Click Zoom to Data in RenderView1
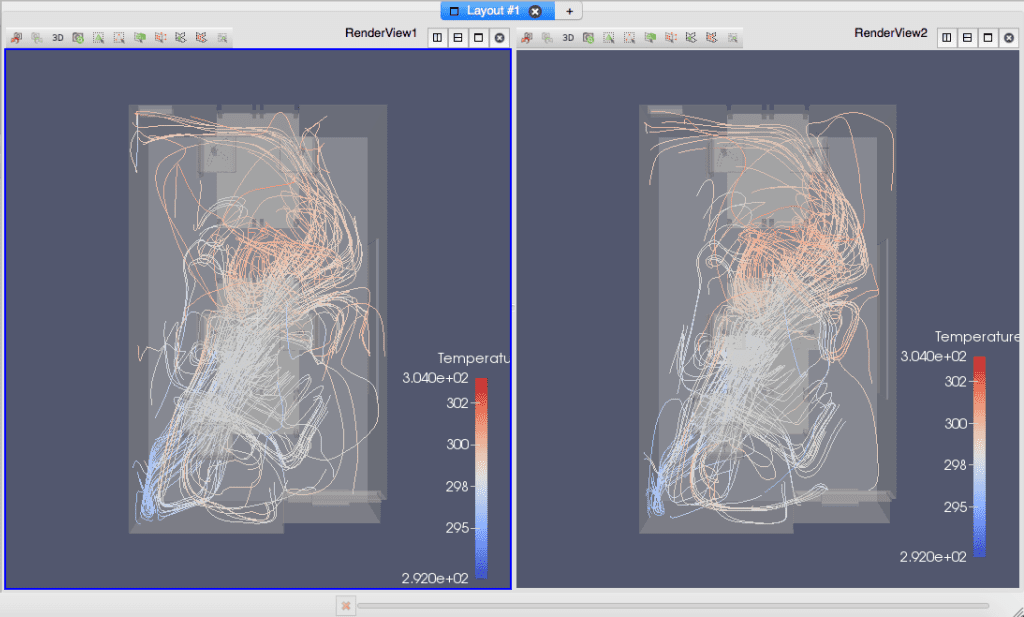 click(x=77, y=37)
